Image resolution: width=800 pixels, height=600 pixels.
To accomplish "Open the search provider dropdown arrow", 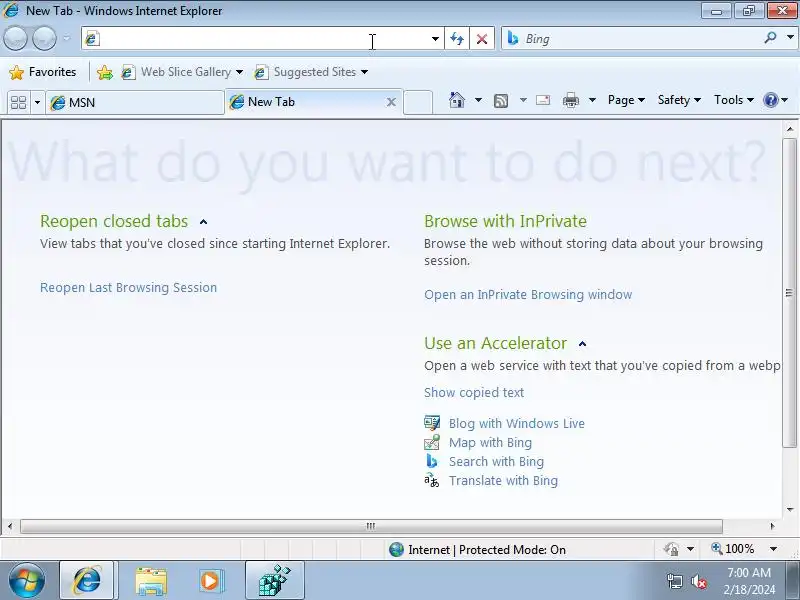I will pyautogui.click(x=790, y=38).
